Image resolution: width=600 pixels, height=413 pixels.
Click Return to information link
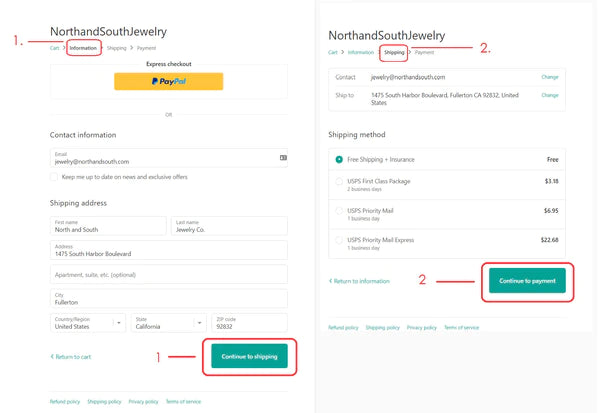[x=359, y=281]
